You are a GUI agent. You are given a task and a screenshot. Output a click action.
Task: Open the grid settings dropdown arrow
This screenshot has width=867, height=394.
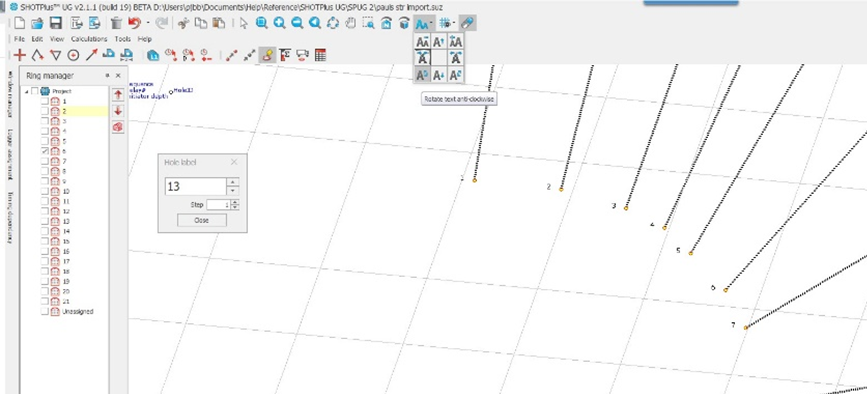[454, 23]
